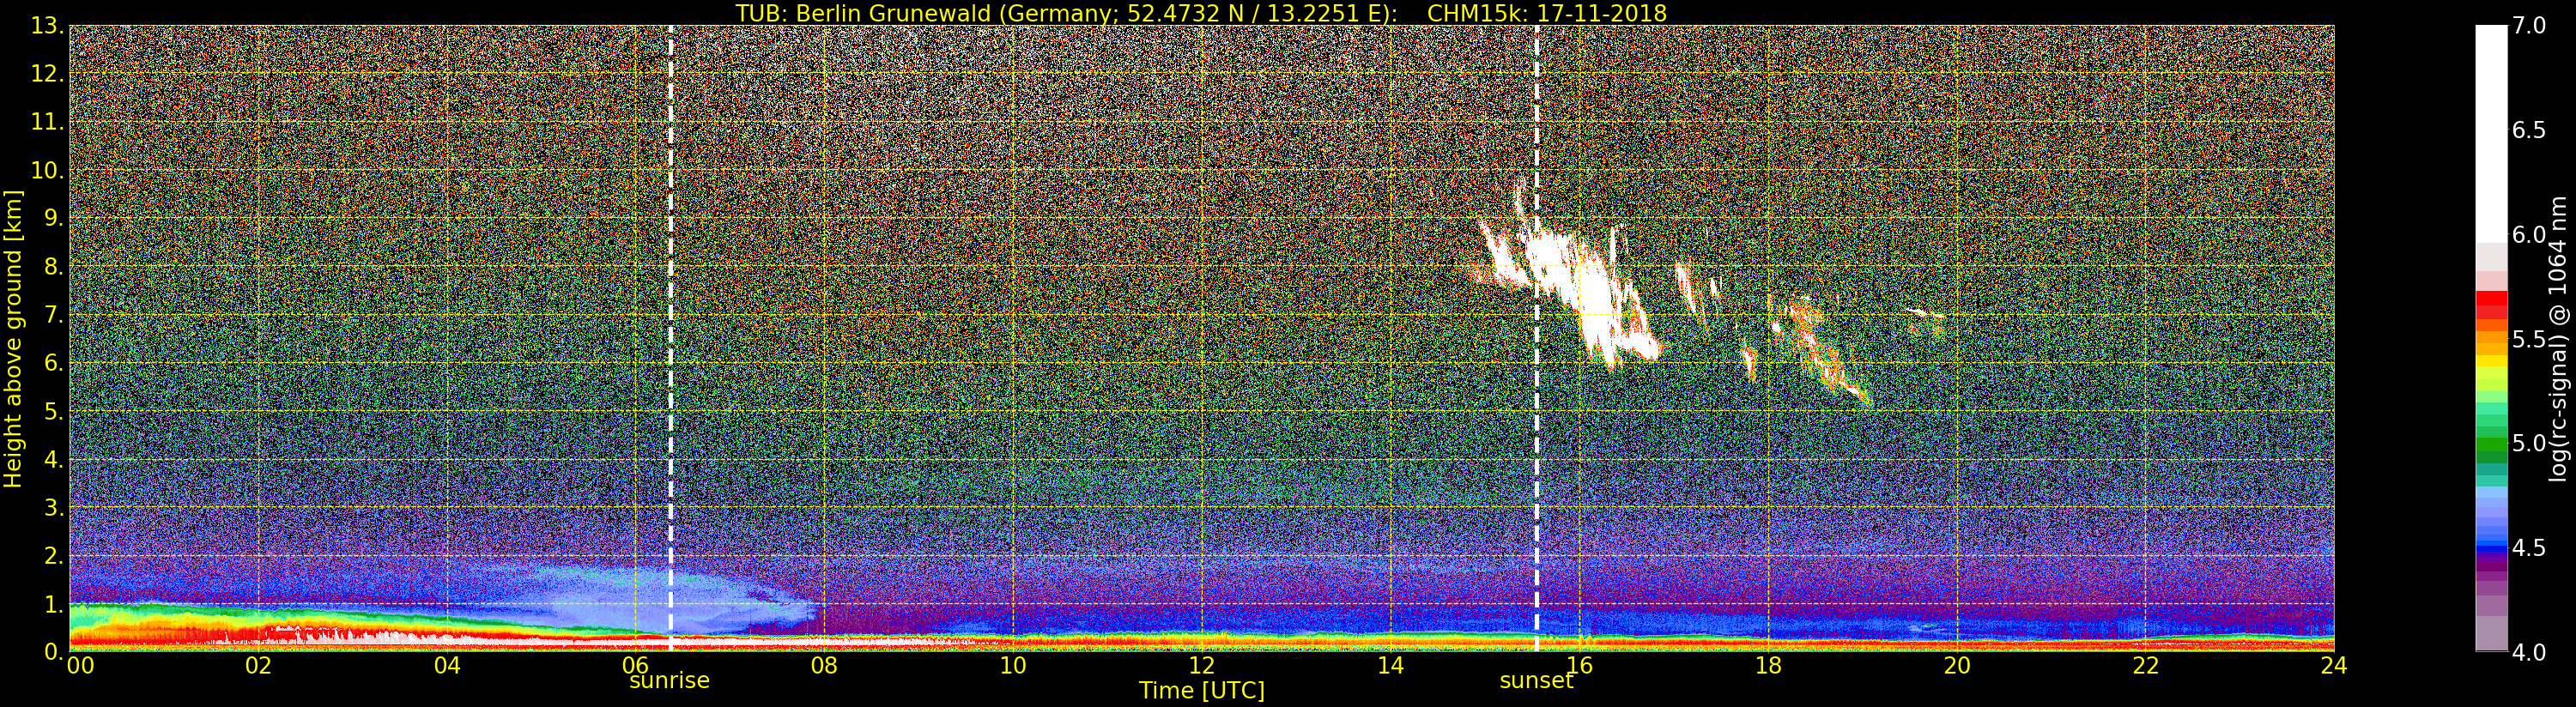This screenshot has height=707, width=2576.
Task: Click the height axis tick '4.'
Action: click(54, 459)
